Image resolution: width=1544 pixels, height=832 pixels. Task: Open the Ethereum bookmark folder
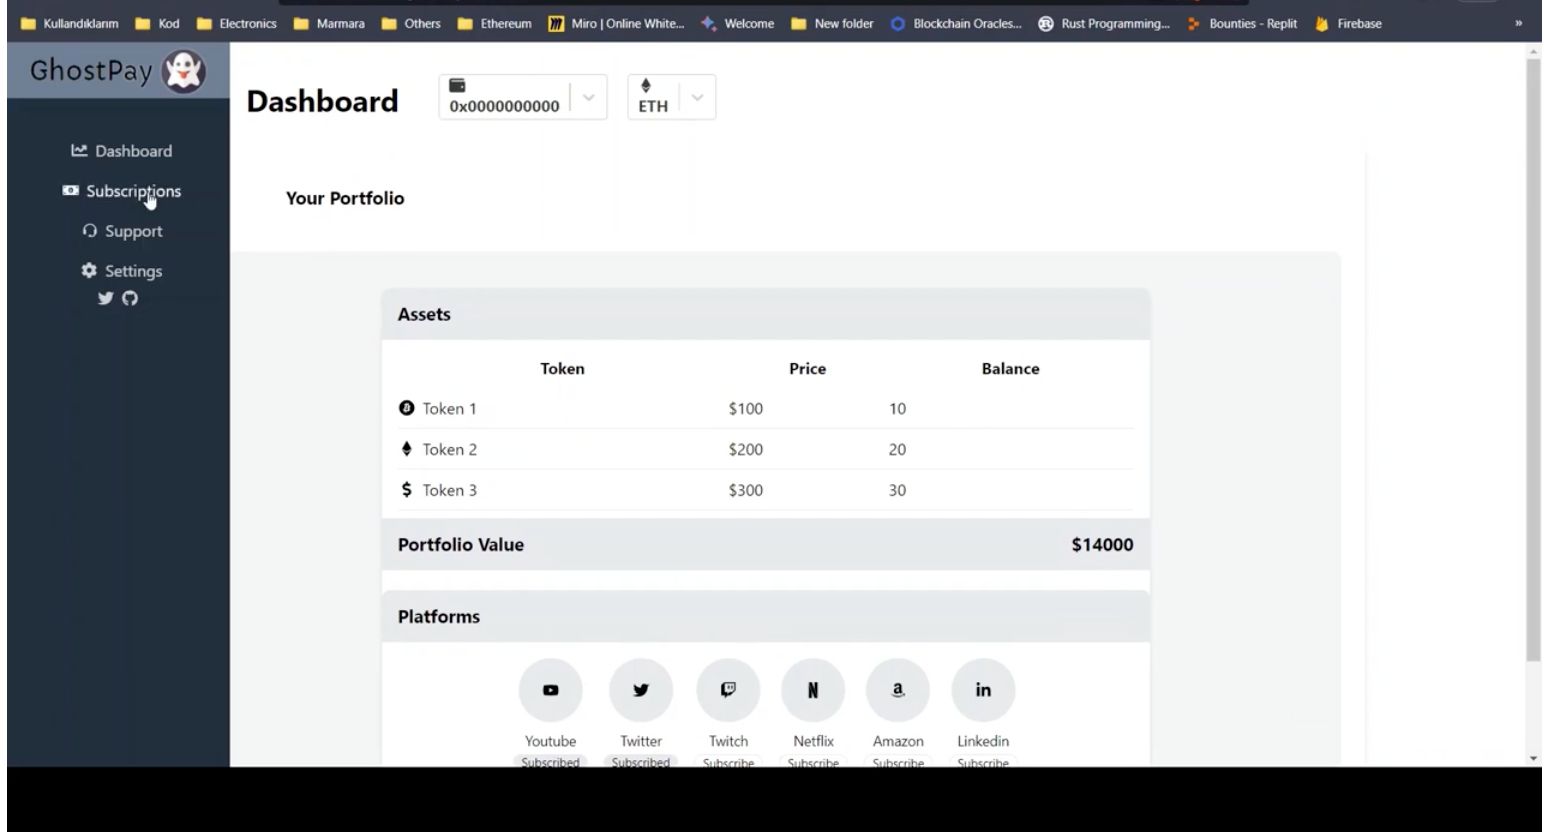(x=494, y=24)
